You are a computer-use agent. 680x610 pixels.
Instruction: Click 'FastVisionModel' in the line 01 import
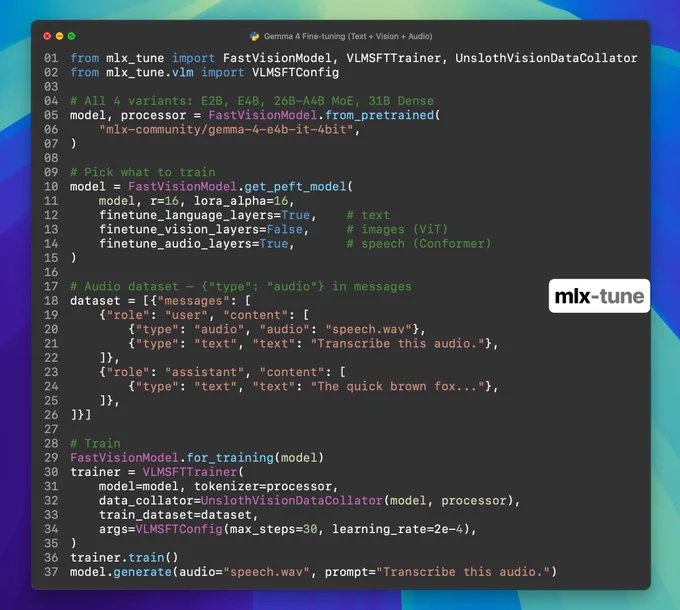tap(277, 58)
